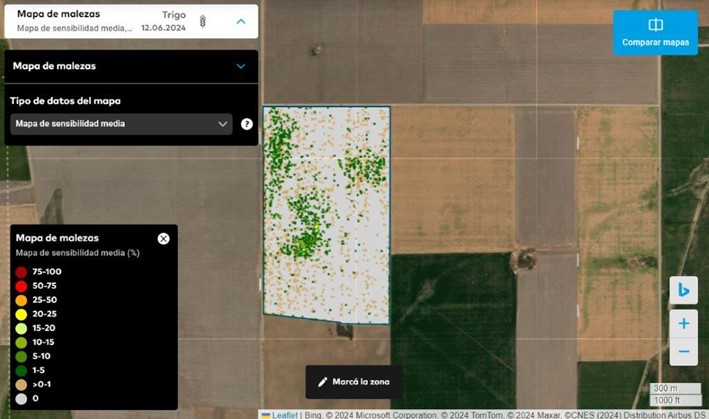The width and height of the screenshot is (709, 419).
Task: Zoom out using the minus button
Action: (684, 351)
